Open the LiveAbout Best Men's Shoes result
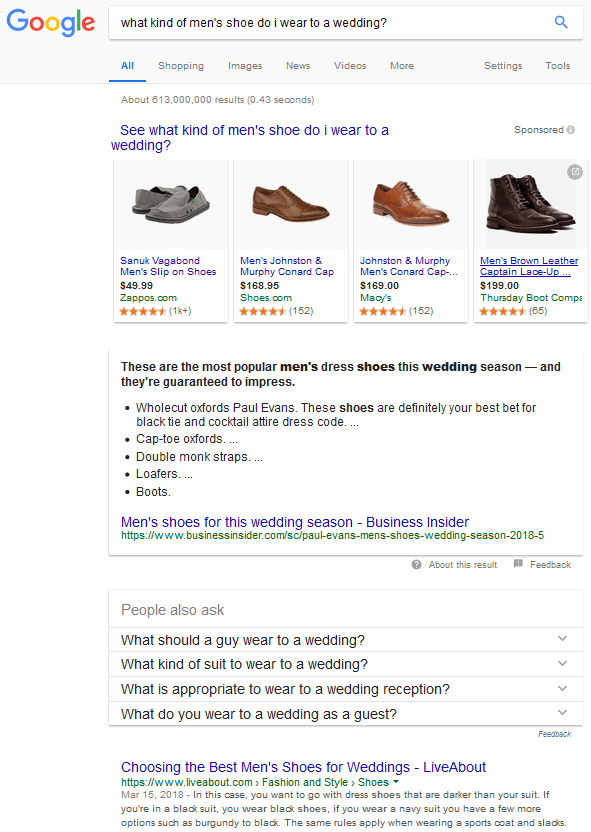This screenshot has width=591, height=832. click(303, 767)
